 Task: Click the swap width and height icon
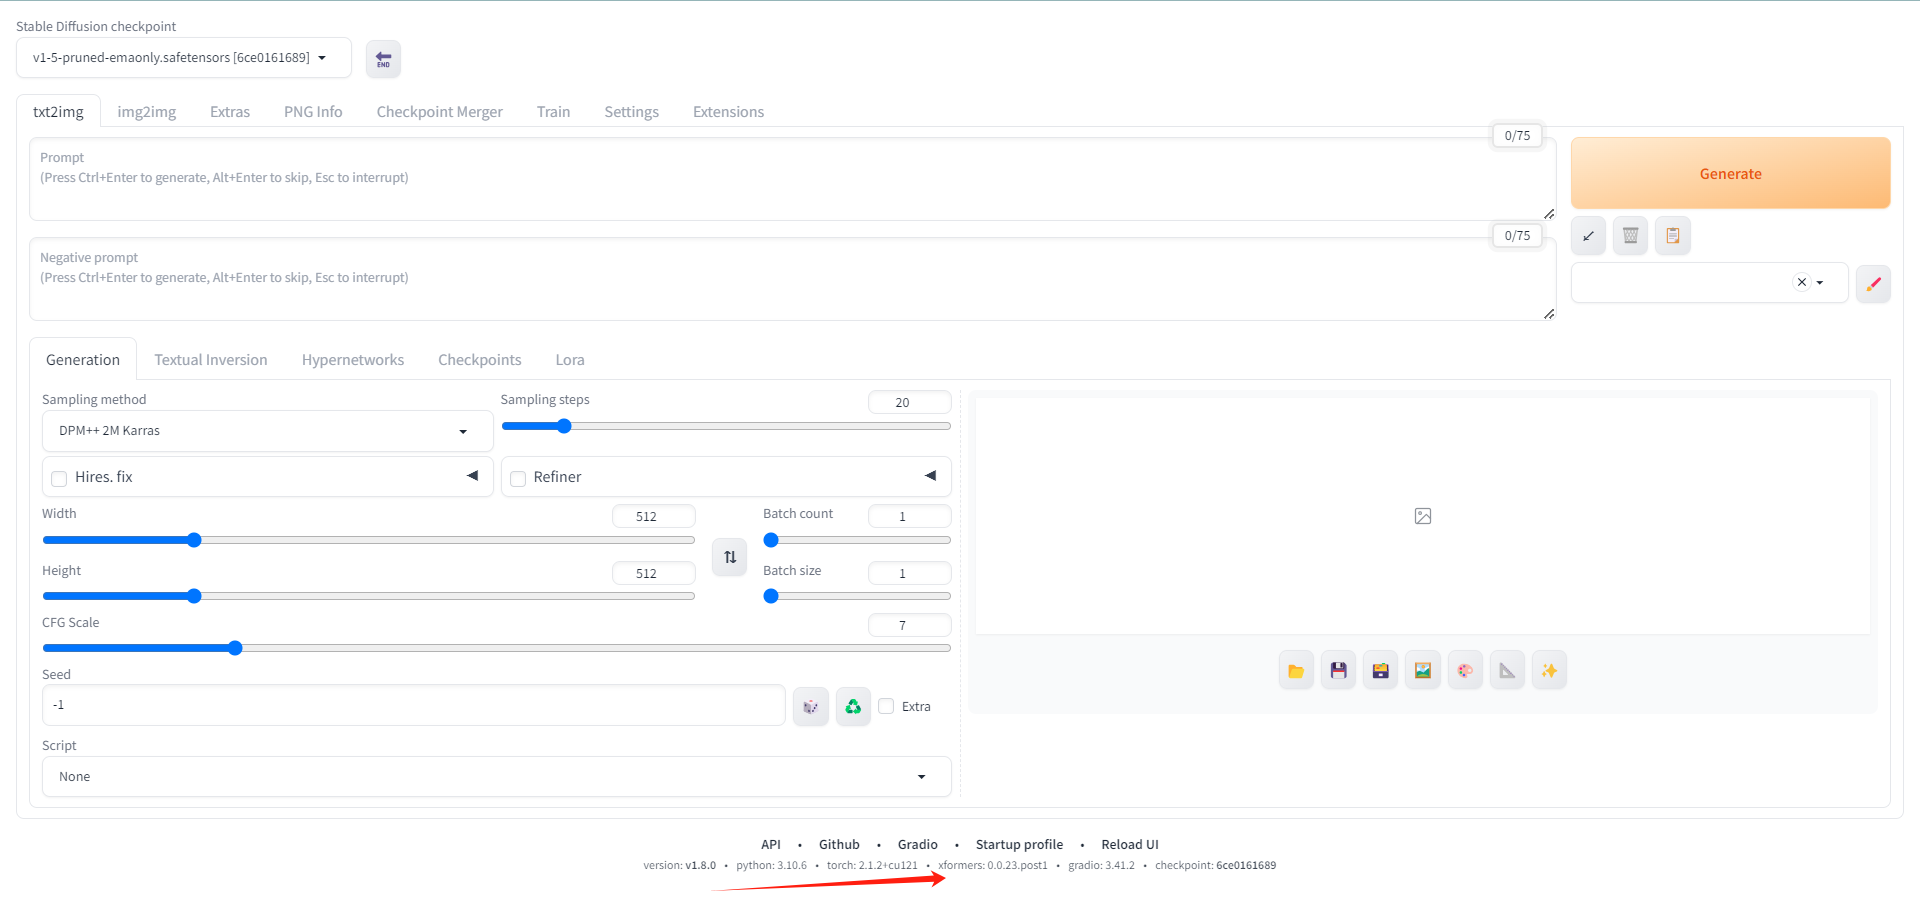[x=730, y=557]
